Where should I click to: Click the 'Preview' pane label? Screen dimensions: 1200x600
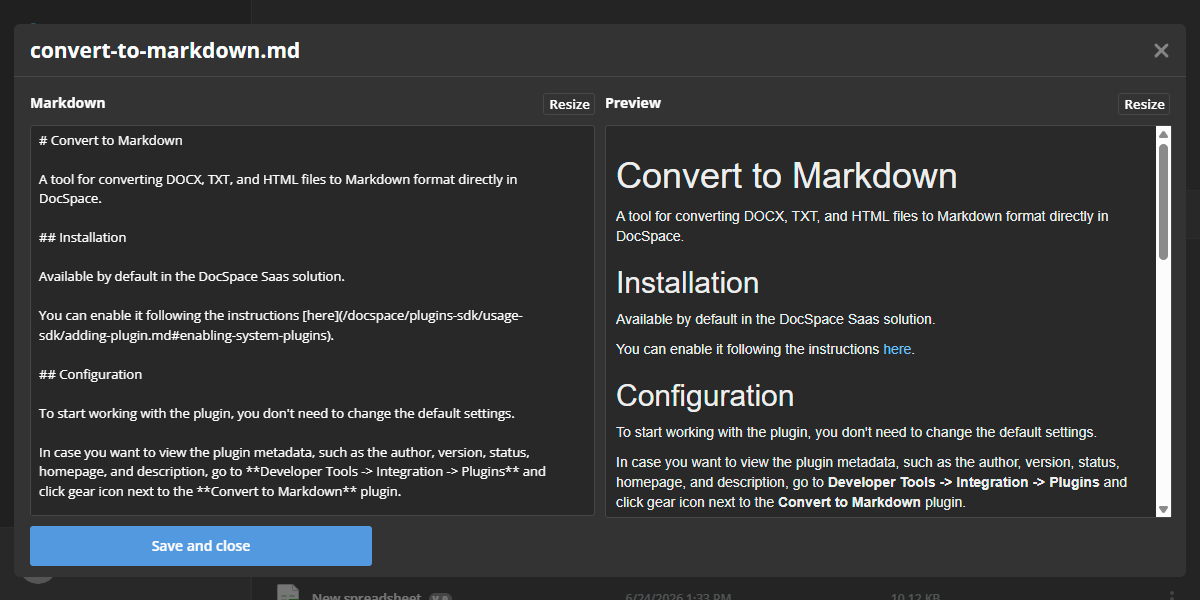[x=633, y=103]
